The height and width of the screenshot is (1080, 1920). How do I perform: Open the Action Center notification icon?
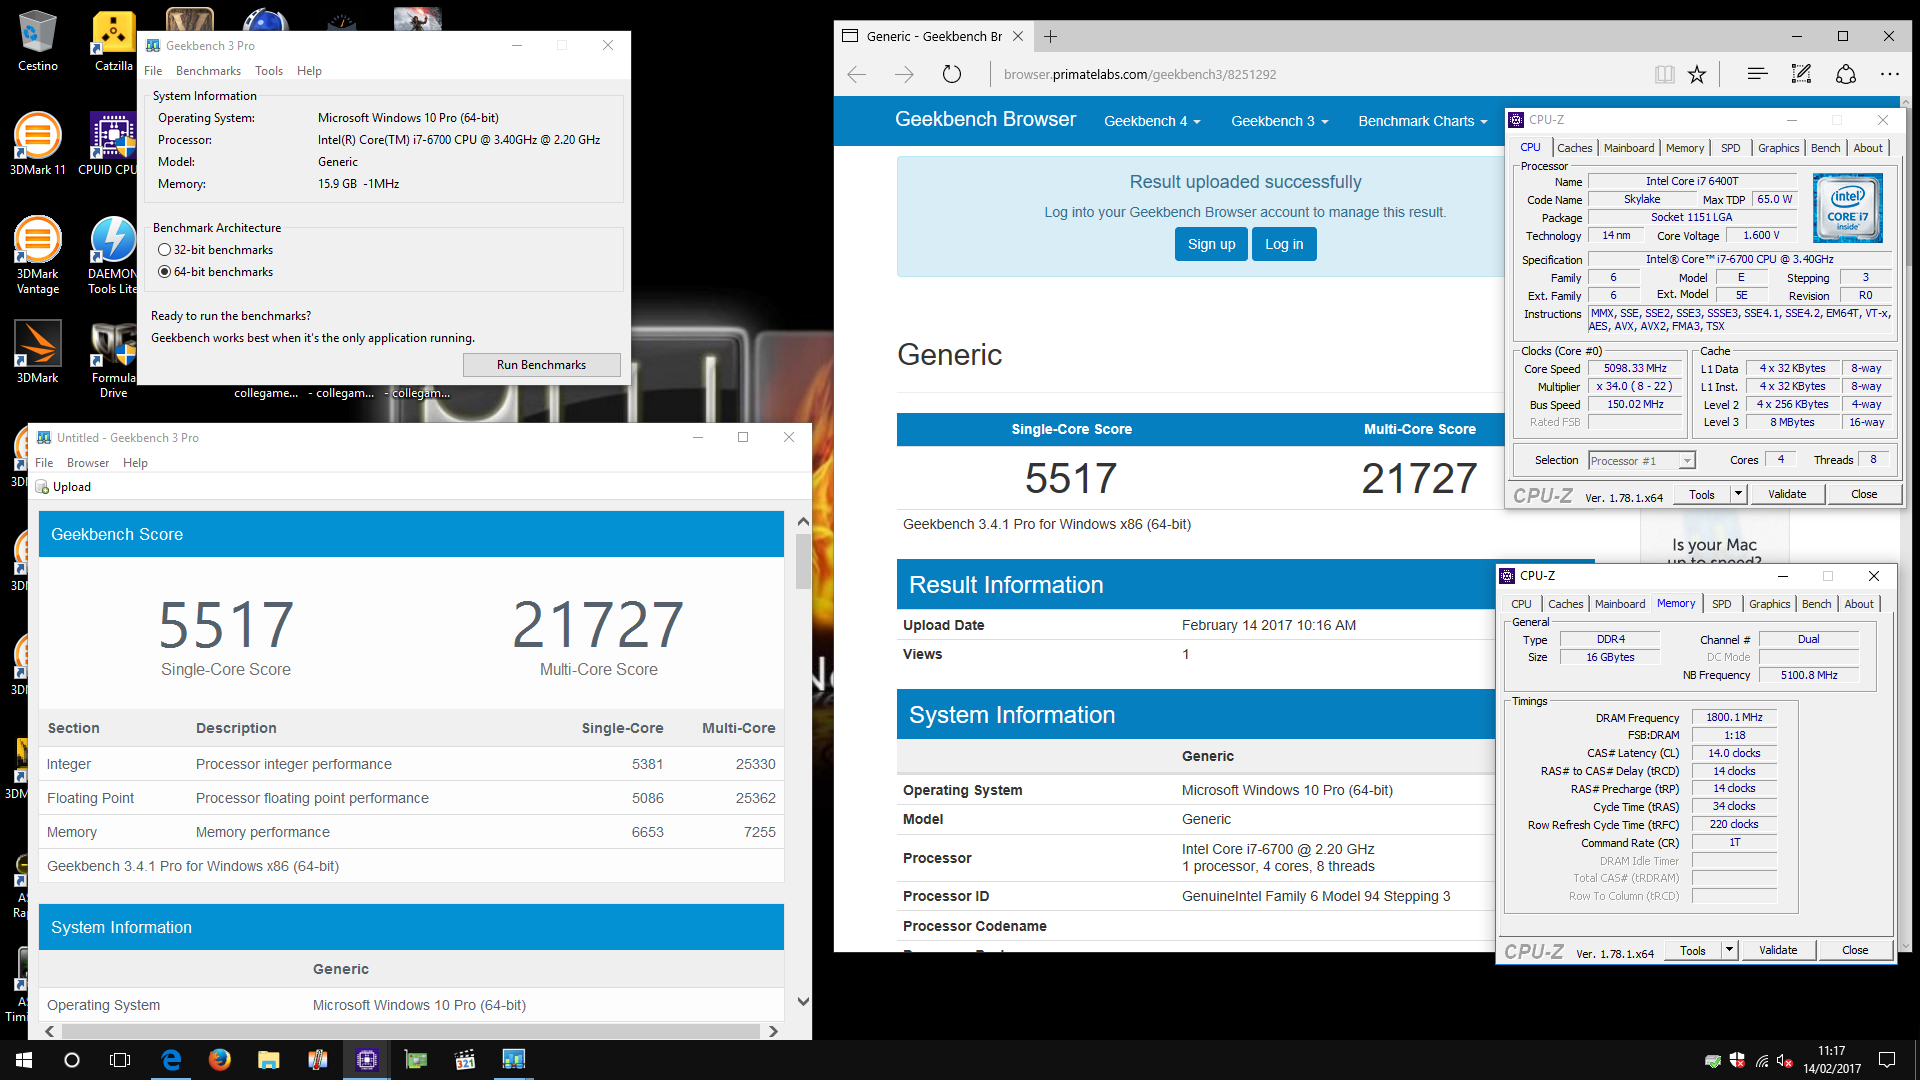pyautogui.click(x=1887, y=1060)
